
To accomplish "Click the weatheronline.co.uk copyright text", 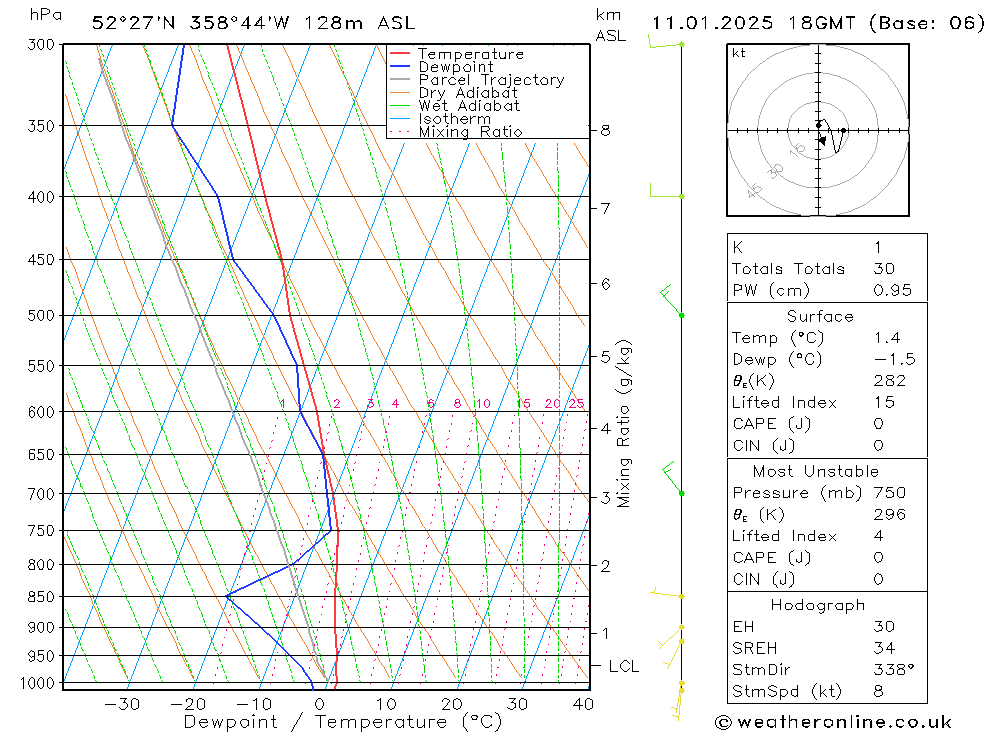I will pos(833,722).
